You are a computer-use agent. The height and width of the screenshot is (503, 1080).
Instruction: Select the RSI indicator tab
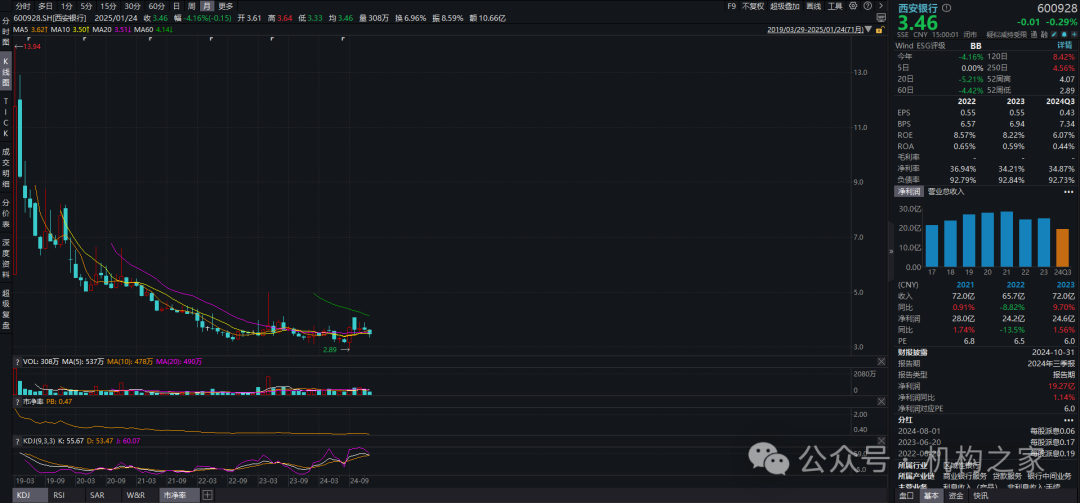[x=59, y=495]
